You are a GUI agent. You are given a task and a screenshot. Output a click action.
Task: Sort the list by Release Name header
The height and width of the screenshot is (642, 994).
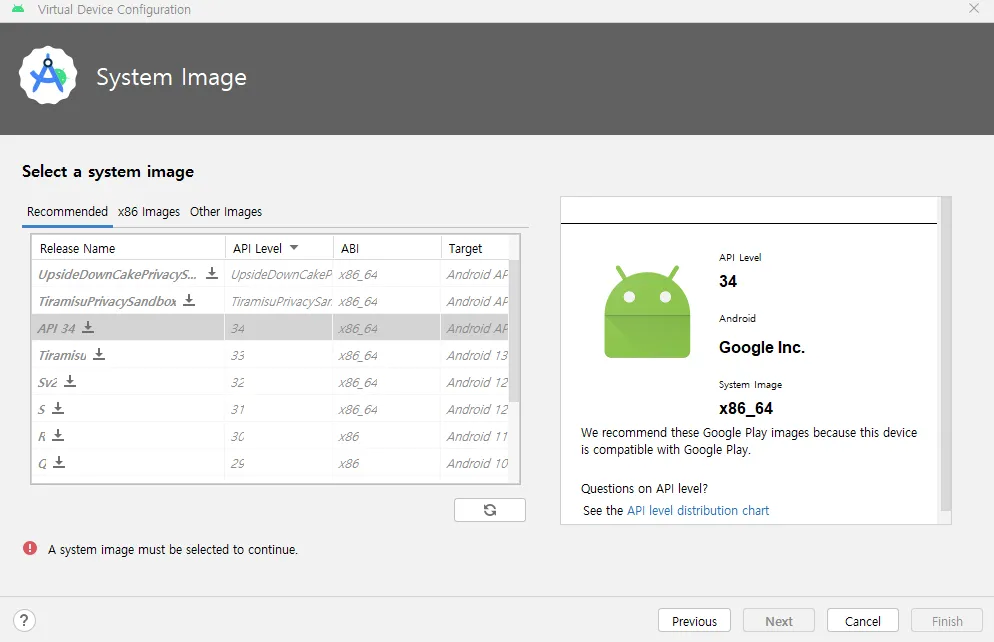[x=78, y=248]
